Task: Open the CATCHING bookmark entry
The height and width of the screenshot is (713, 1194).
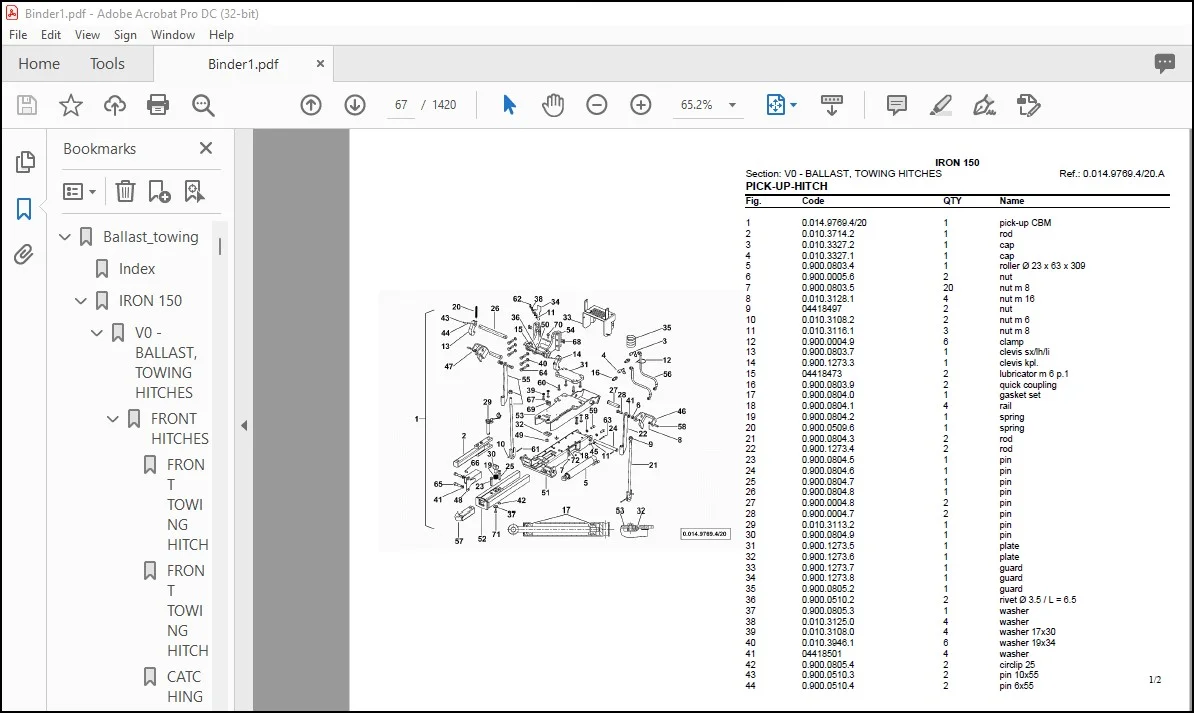Action: (x=185, y=686)
